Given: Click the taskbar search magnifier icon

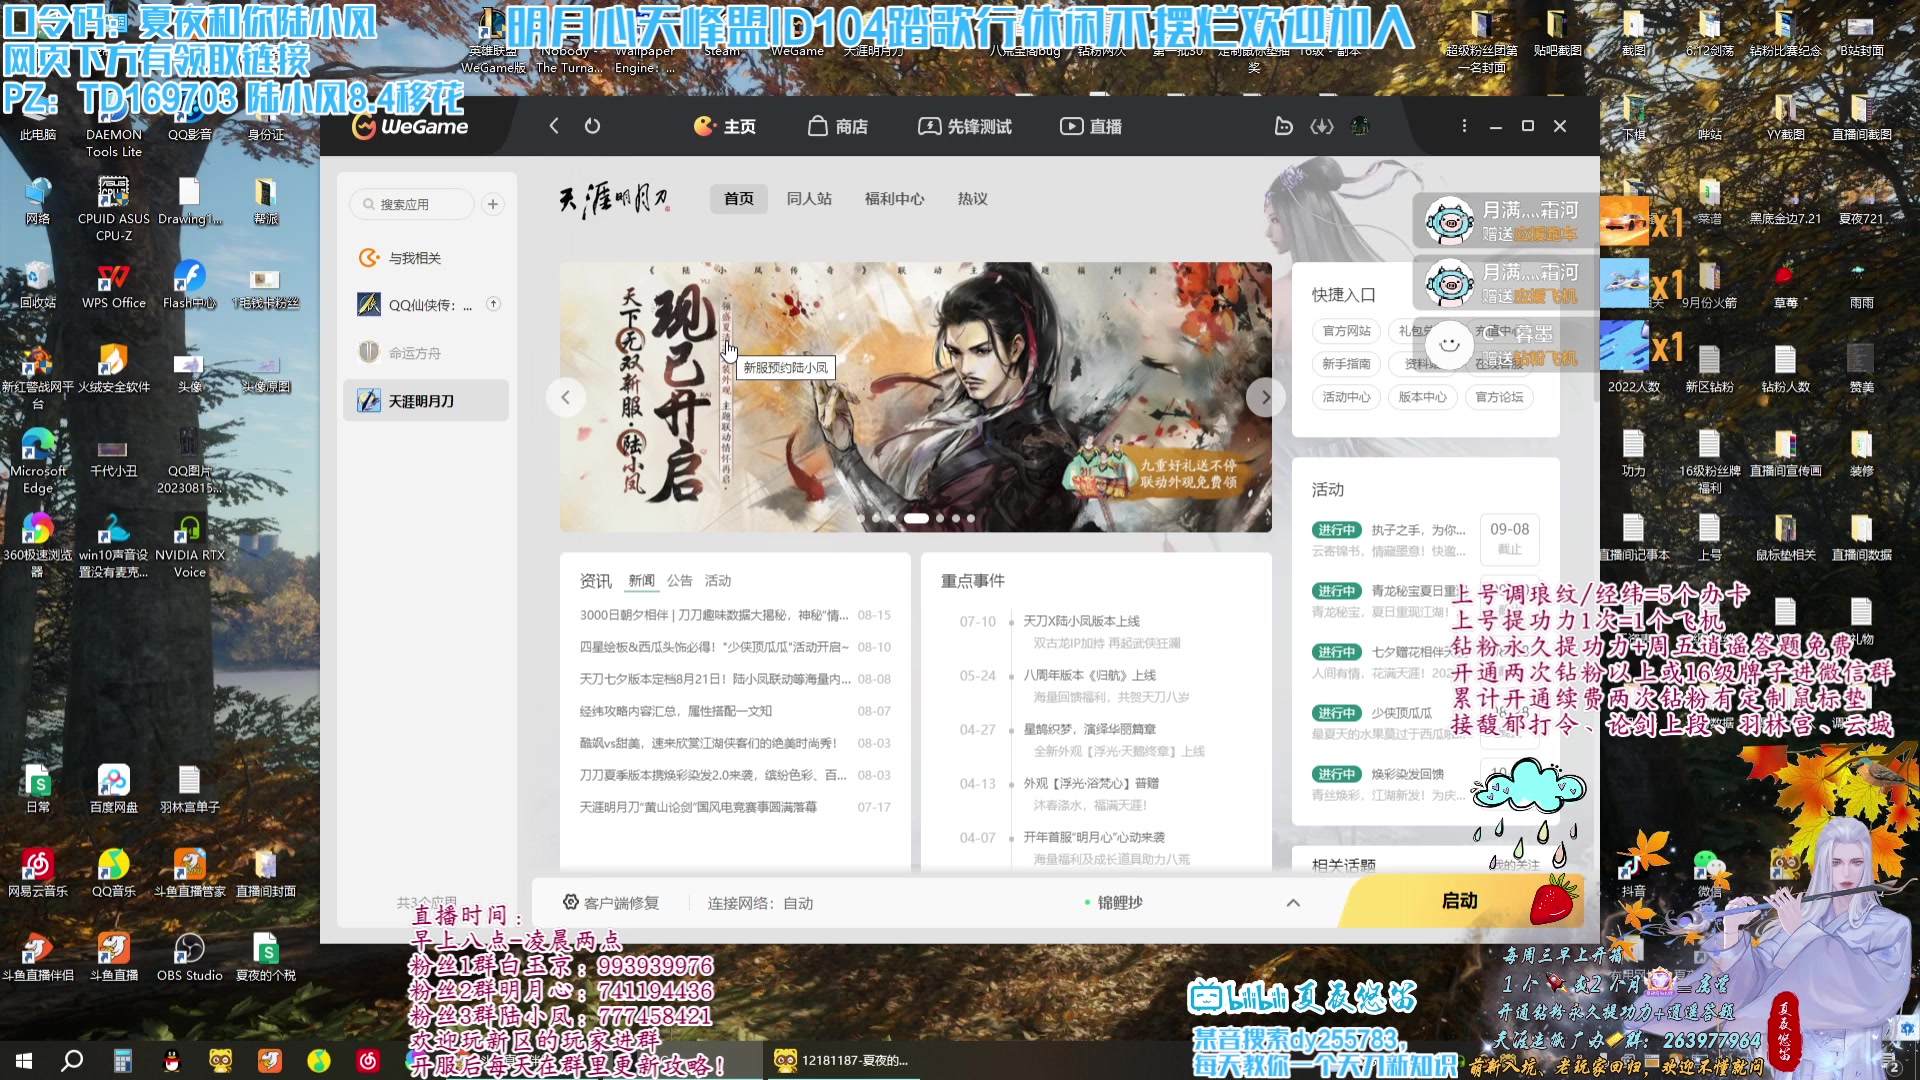Looking at the screenshot, I should (x=72, y=1060).
